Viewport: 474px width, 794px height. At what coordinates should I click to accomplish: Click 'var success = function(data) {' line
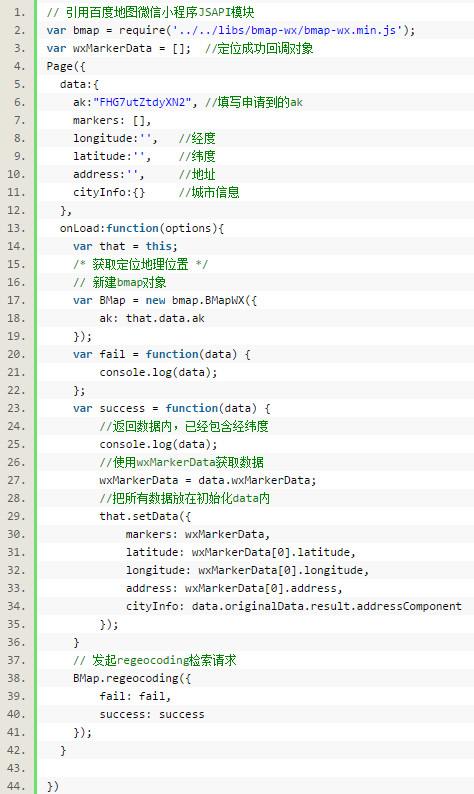pyautogui.click(x=172, y=408)
